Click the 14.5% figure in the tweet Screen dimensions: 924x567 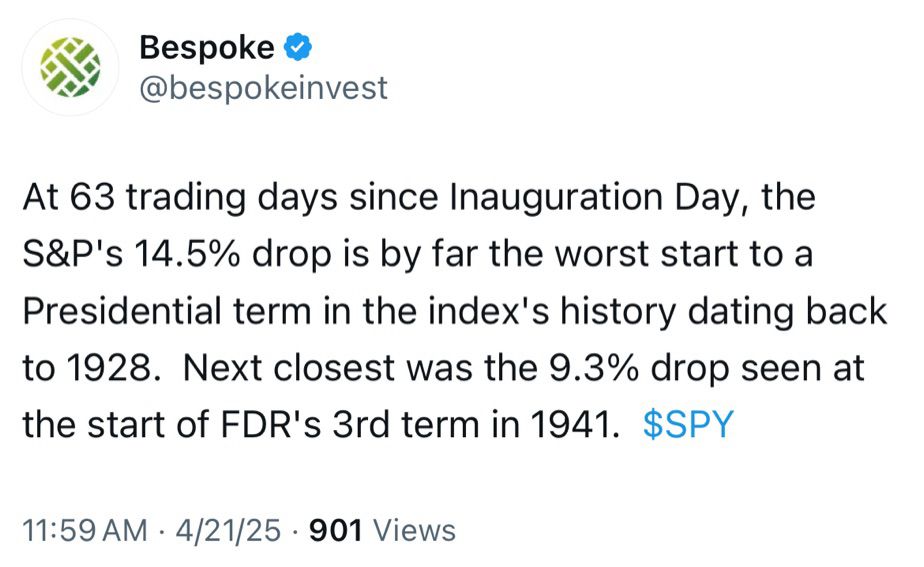(186, 255)
